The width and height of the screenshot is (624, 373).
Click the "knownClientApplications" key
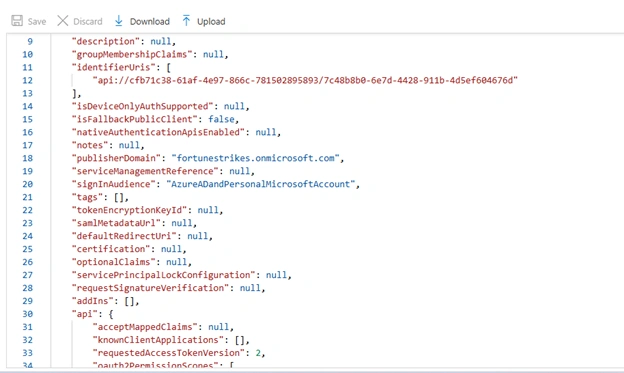(158, 340)
